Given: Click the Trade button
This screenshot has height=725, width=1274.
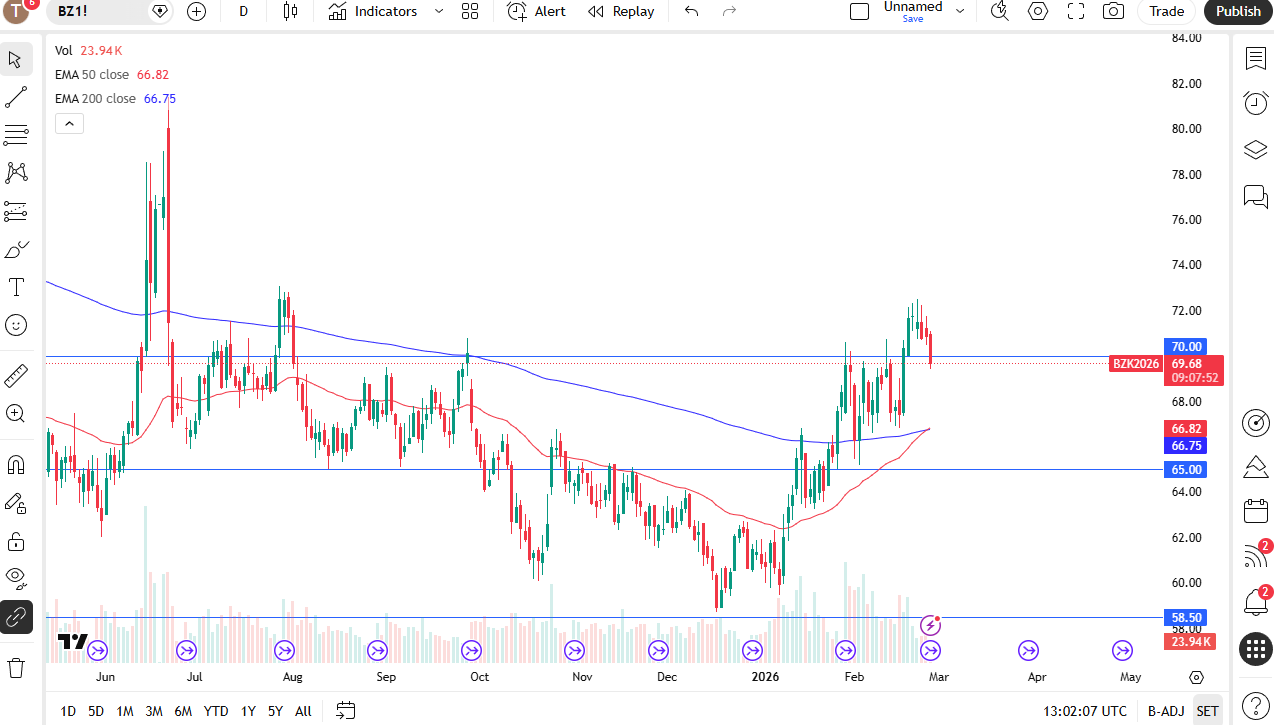Looking at the screenshot, I should (1166, 12).
